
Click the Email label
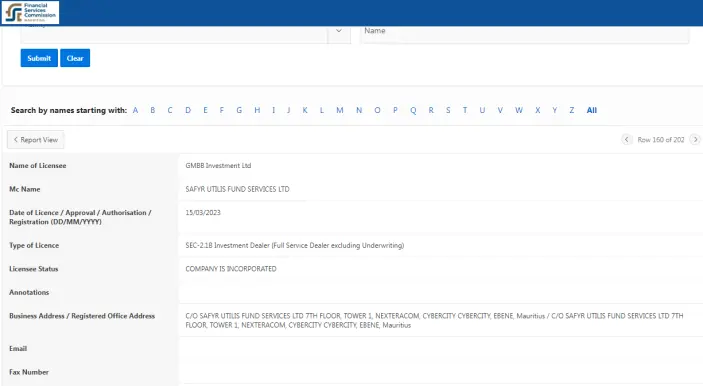coord(18,348)
